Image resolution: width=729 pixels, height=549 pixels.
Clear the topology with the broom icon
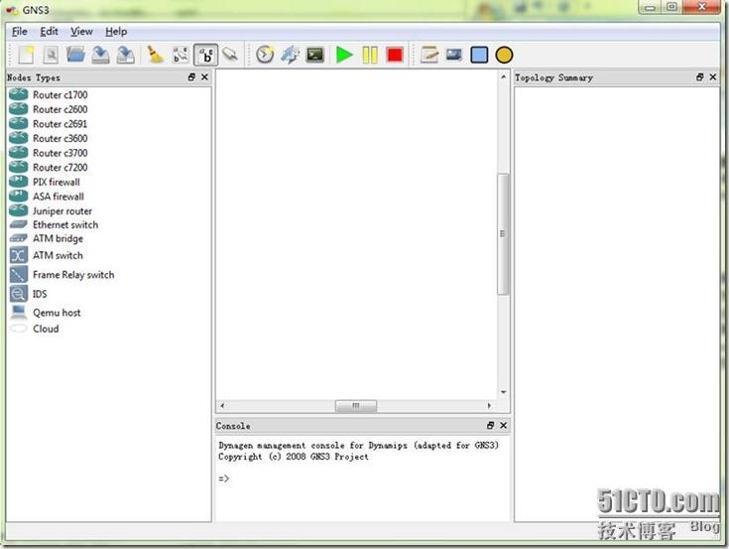(x=155, y=55)
